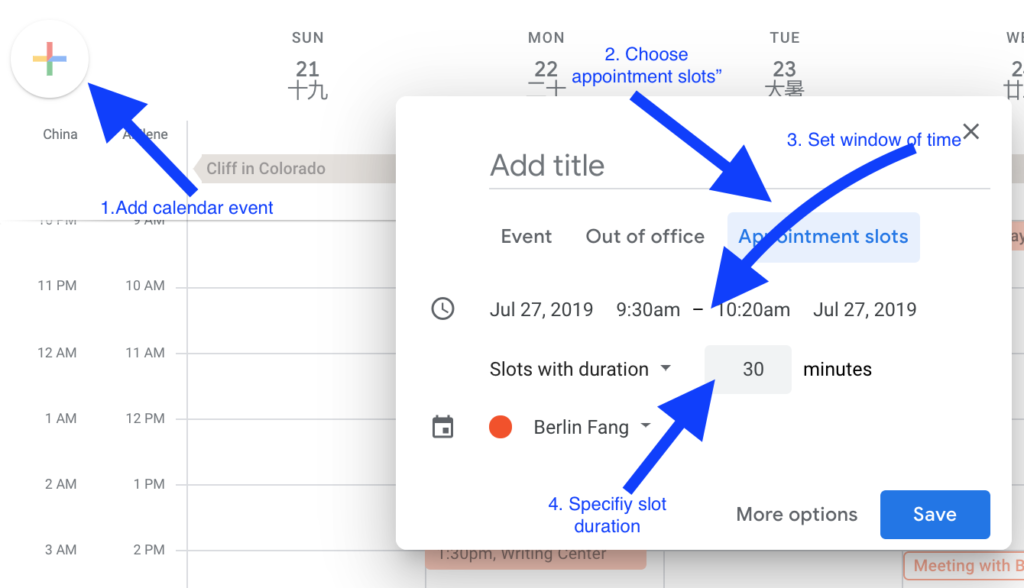The height and width of the screenshot is (588, 1024).
Task: Click the calendar icon beside Berlin Fang
Action: coord(442,428)
